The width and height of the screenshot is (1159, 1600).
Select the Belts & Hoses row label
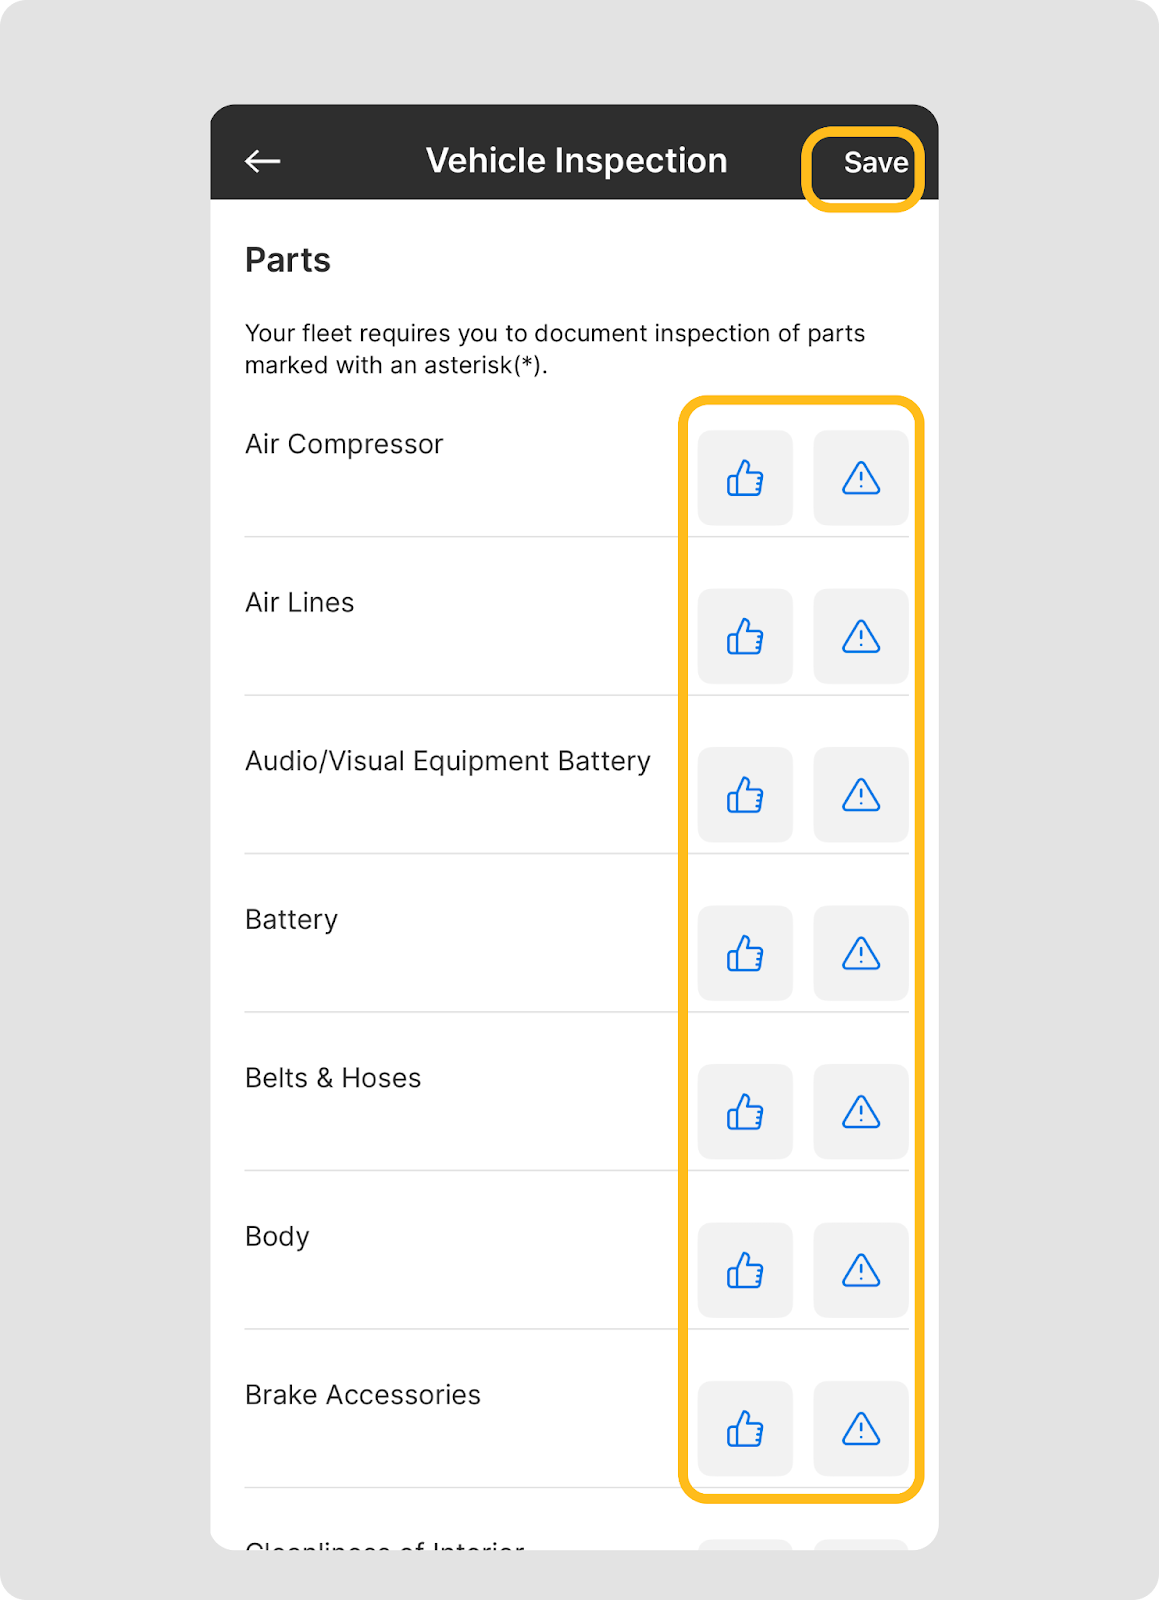(333, 1078)
